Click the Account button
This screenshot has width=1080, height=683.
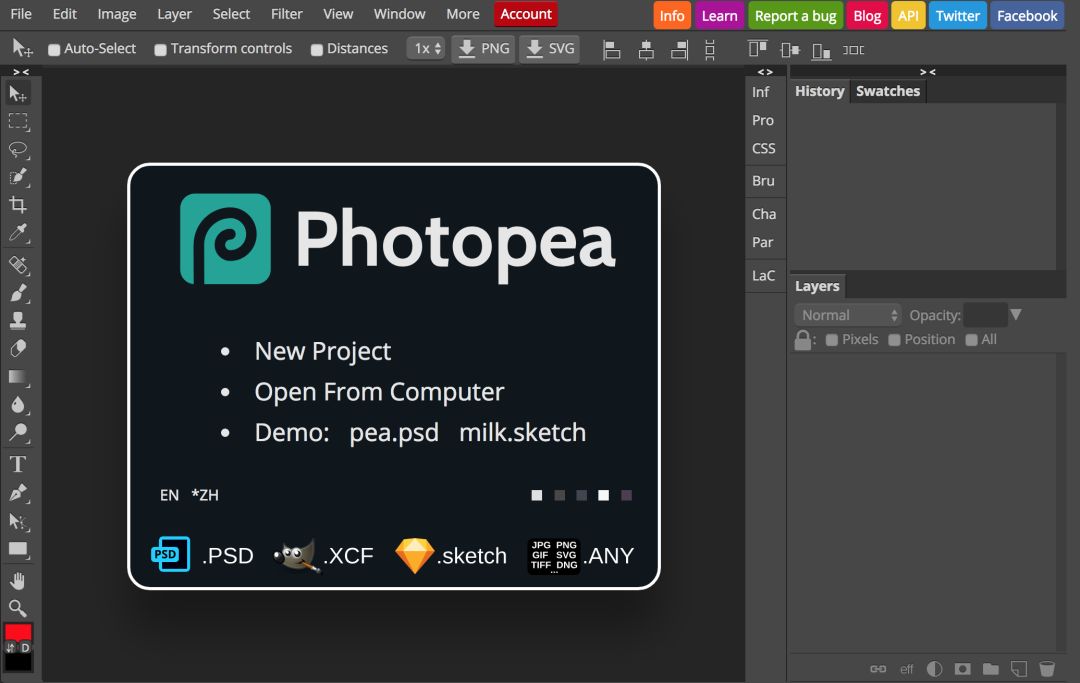526,14
